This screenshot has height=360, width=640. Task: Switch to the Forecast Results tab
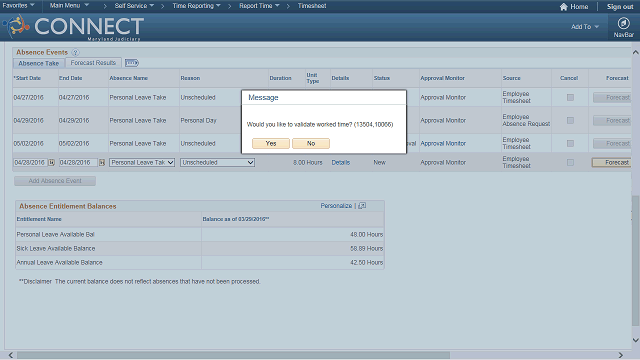coord(93,63)
